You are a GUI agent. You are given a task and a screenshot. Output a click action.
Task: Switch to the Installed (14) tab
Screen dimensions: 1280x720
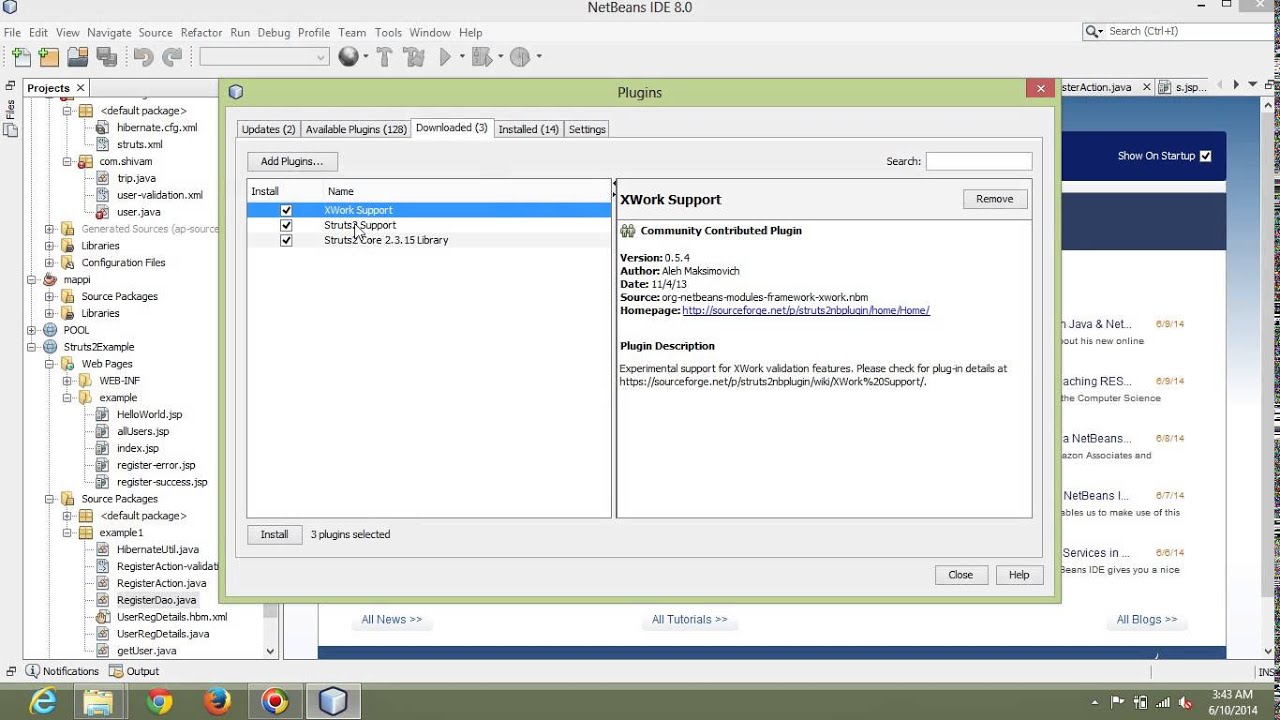pos(528,129)
